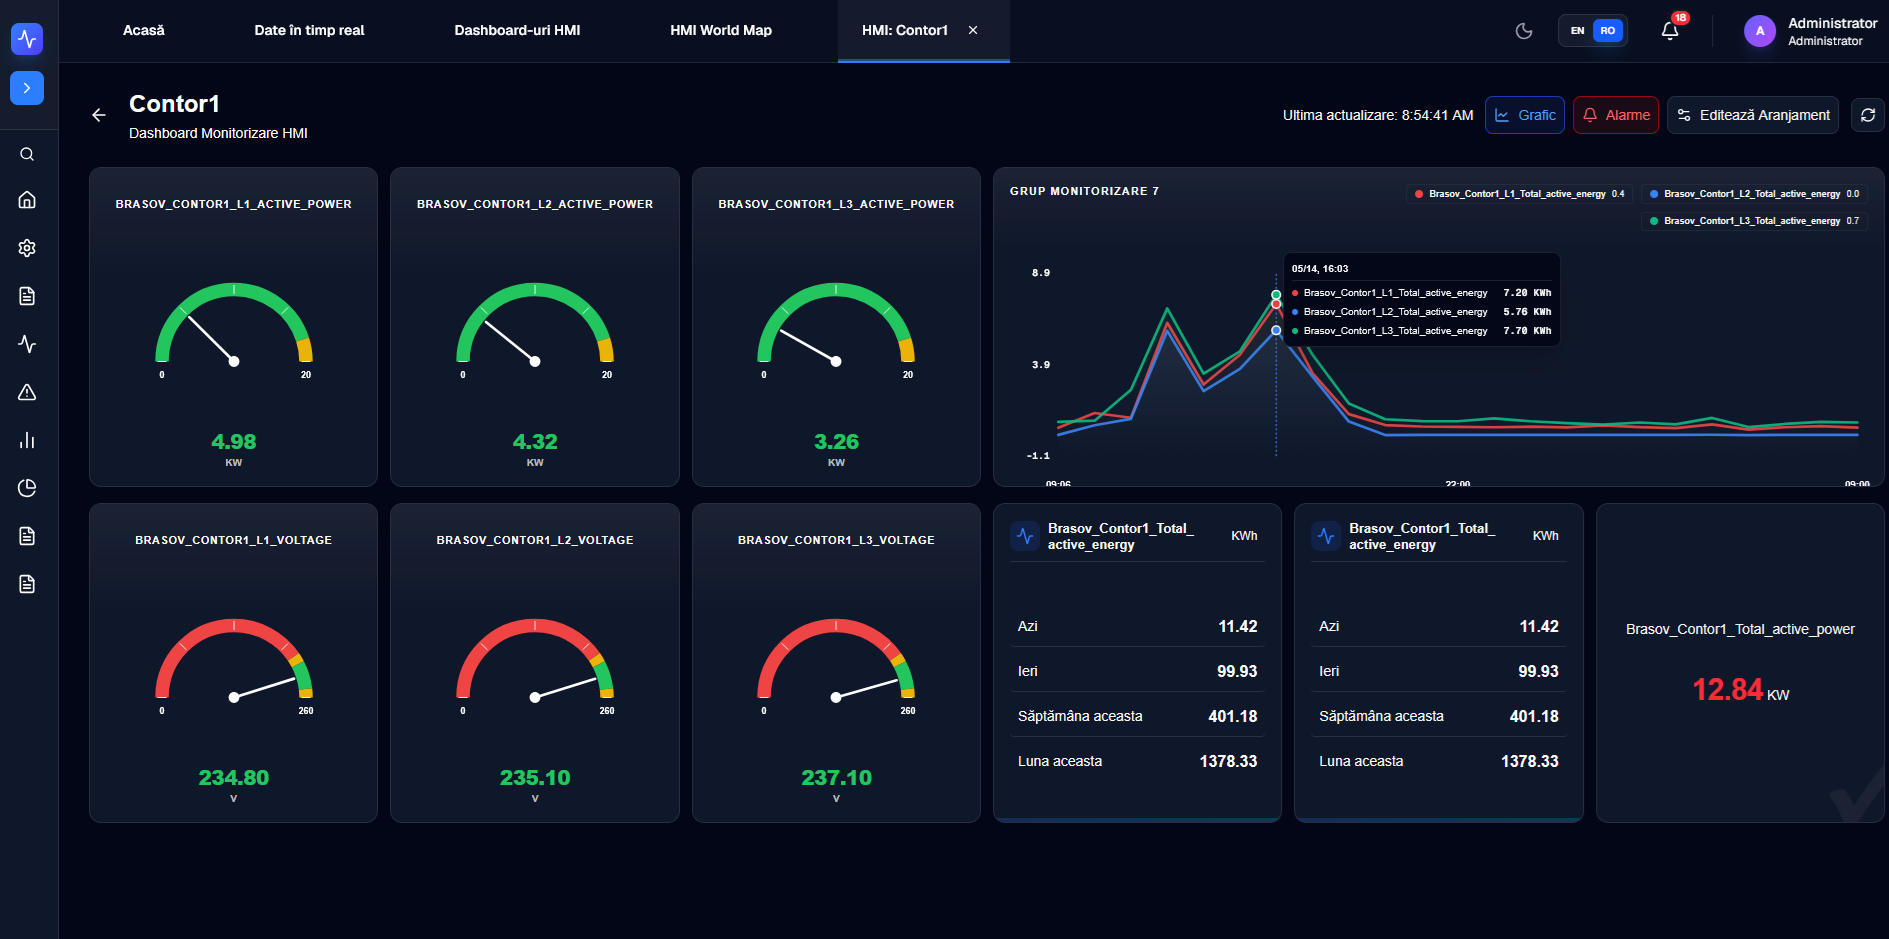Viewport: 1889px width, 939px height.
Task: Refresh the dashboard with the reload icon
Action: (1868, 115)
